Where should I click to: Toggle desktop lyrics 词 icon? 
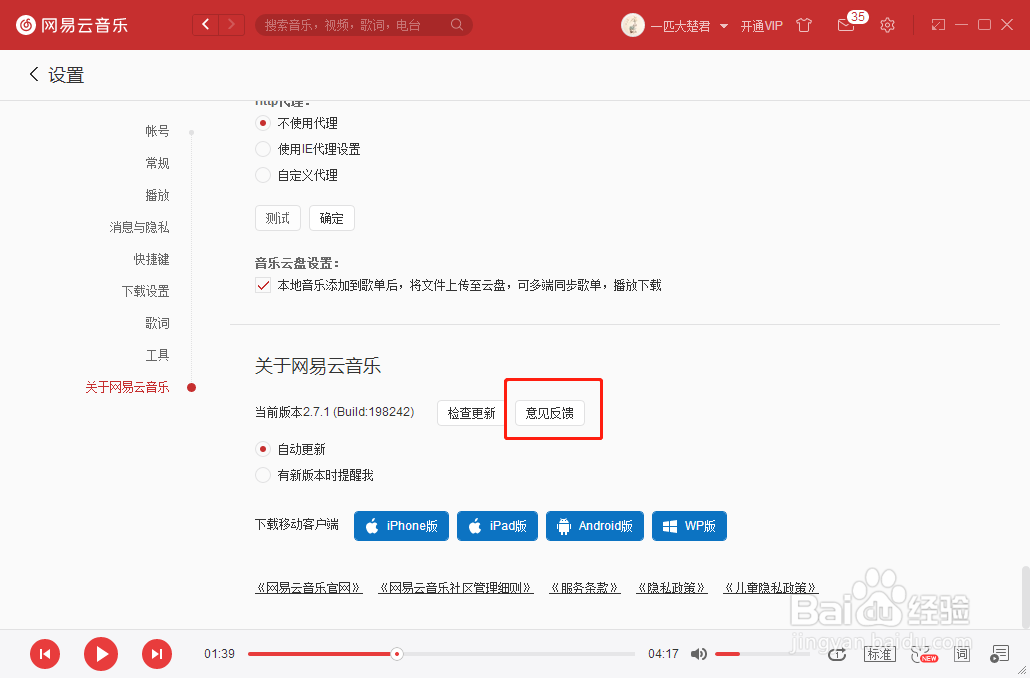point(962,654)
